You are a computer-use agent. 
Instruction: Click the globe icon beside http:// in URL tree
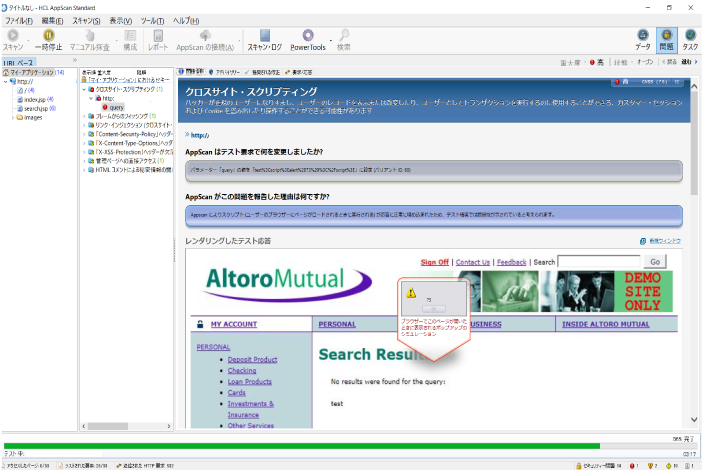(x=13, y=82)
